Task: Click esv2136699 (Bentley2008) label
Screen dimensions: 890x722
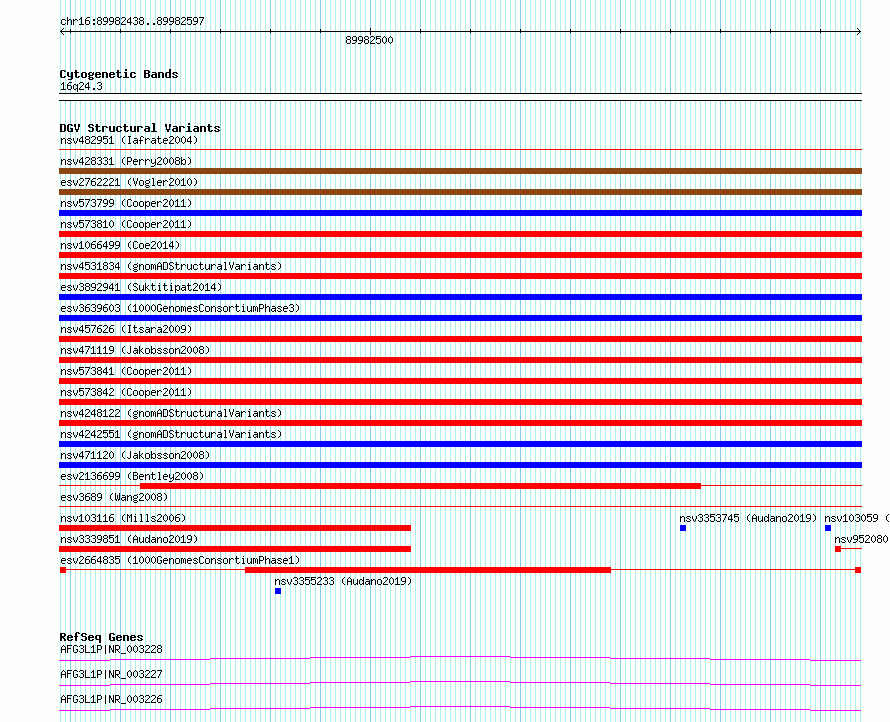Action: (x=132, y=476)
